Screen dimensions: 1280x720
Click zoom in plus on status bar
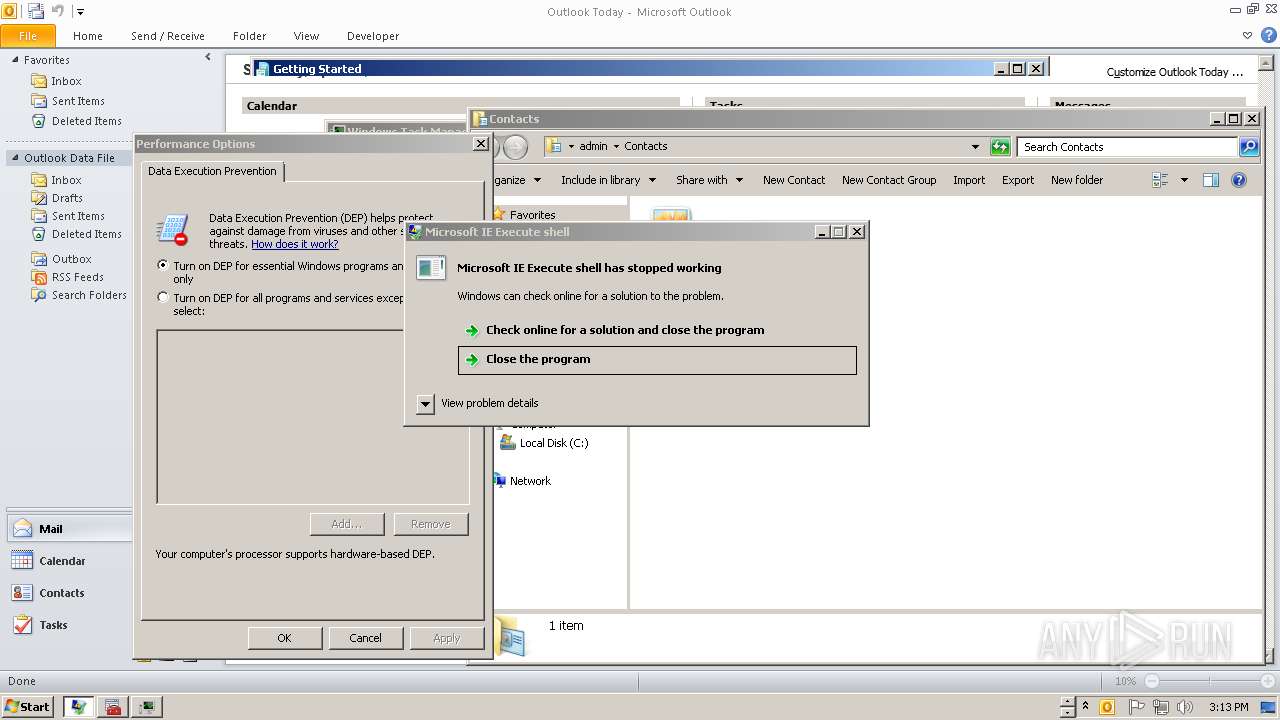(1268, 681)
